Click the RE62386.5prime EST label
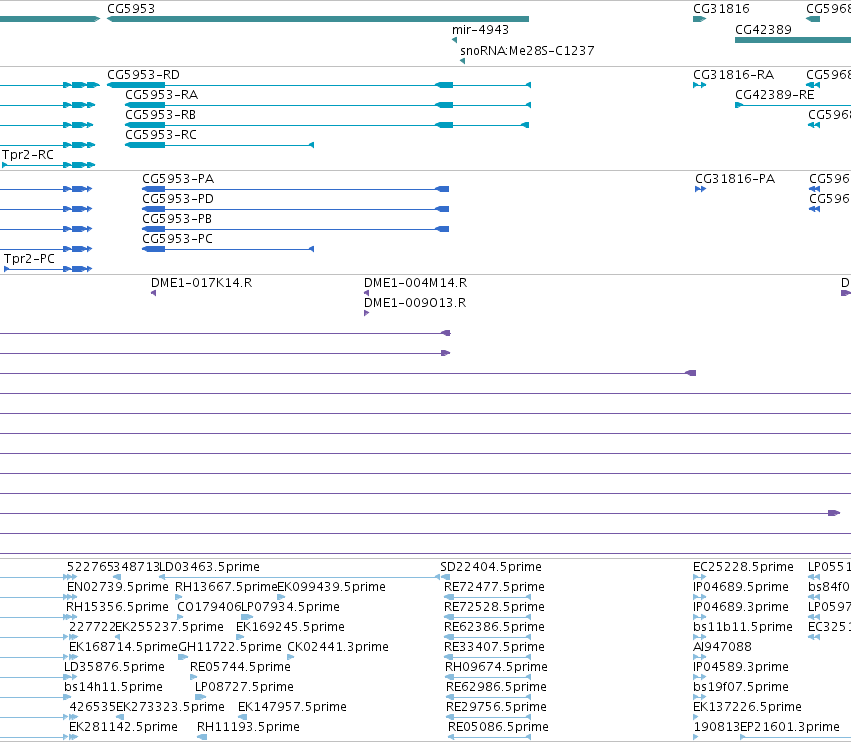851x742 pixels. coord(494,627)
